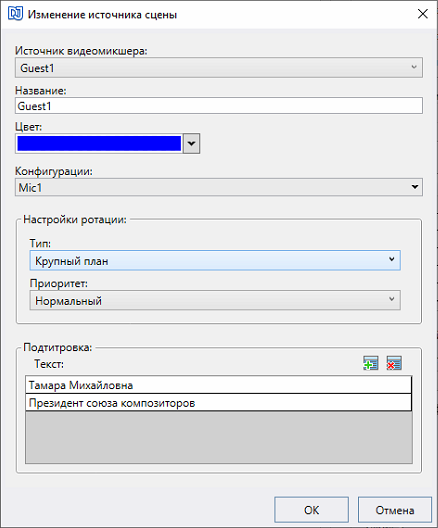
Task: Close the scene source dialog window
Action: [423, 14]
